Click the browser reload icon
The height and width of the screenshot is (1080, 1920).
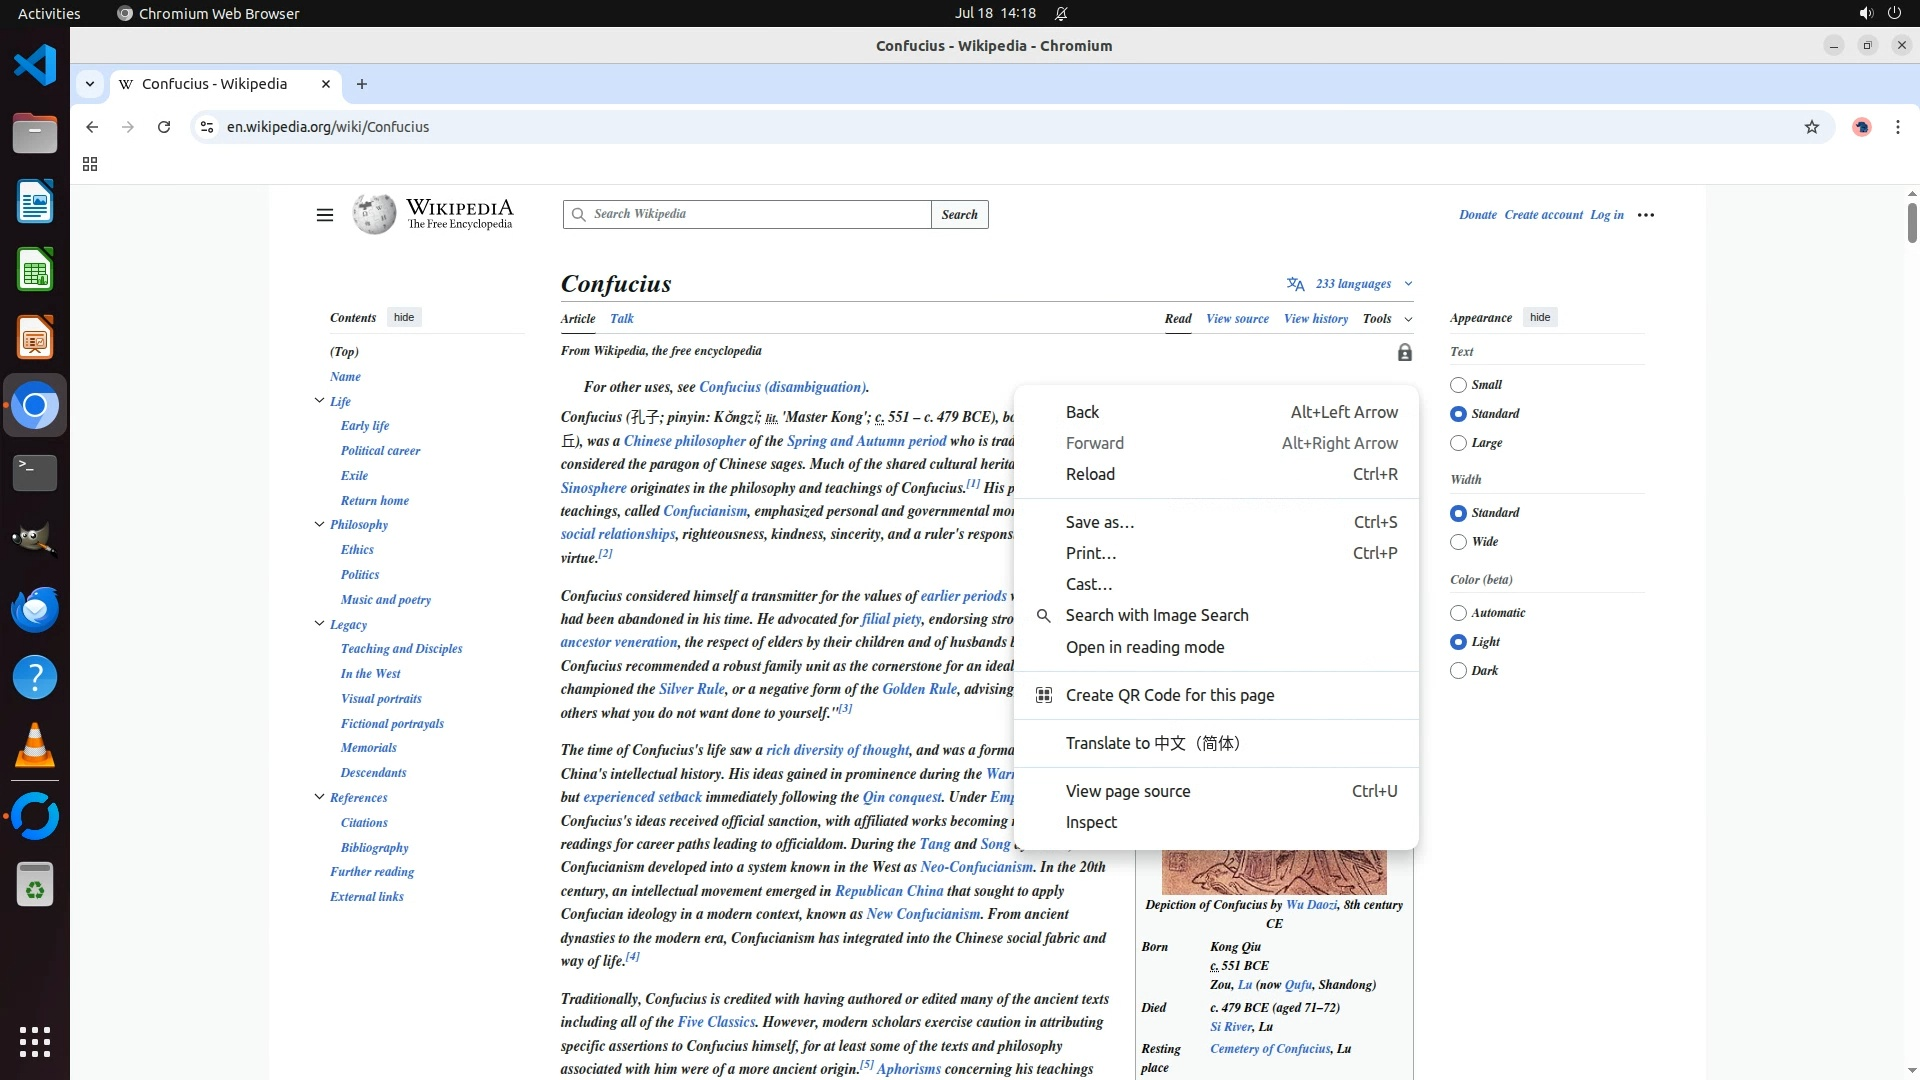[x=164, y=127]
